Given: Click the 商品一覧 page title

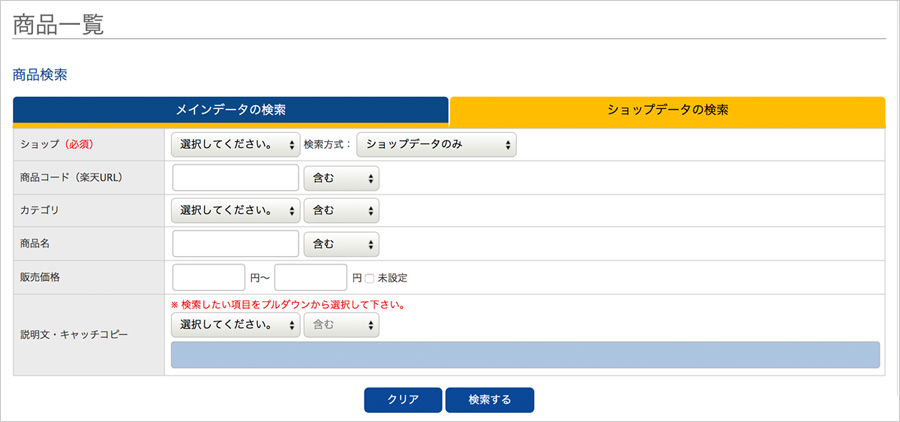Looking at the screenshot, I should [58, 26].
